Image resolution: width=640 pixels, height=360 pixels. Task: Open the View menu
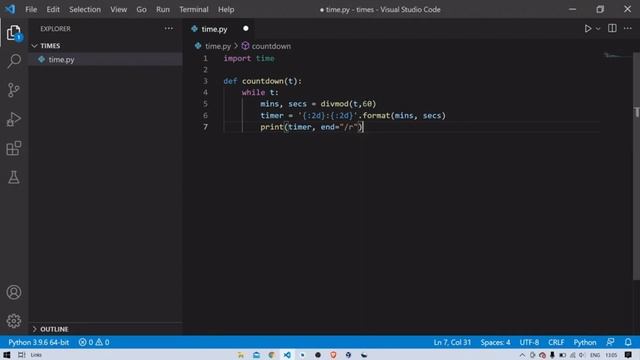coord(118,9)
